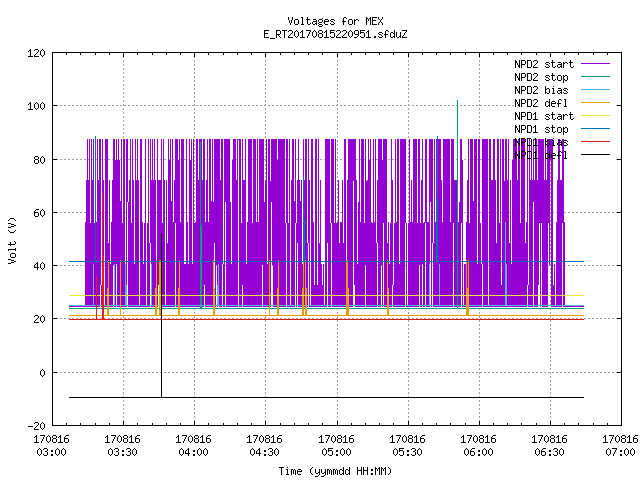Click the x-axis time label 04:30

click(x=264, y=453)
